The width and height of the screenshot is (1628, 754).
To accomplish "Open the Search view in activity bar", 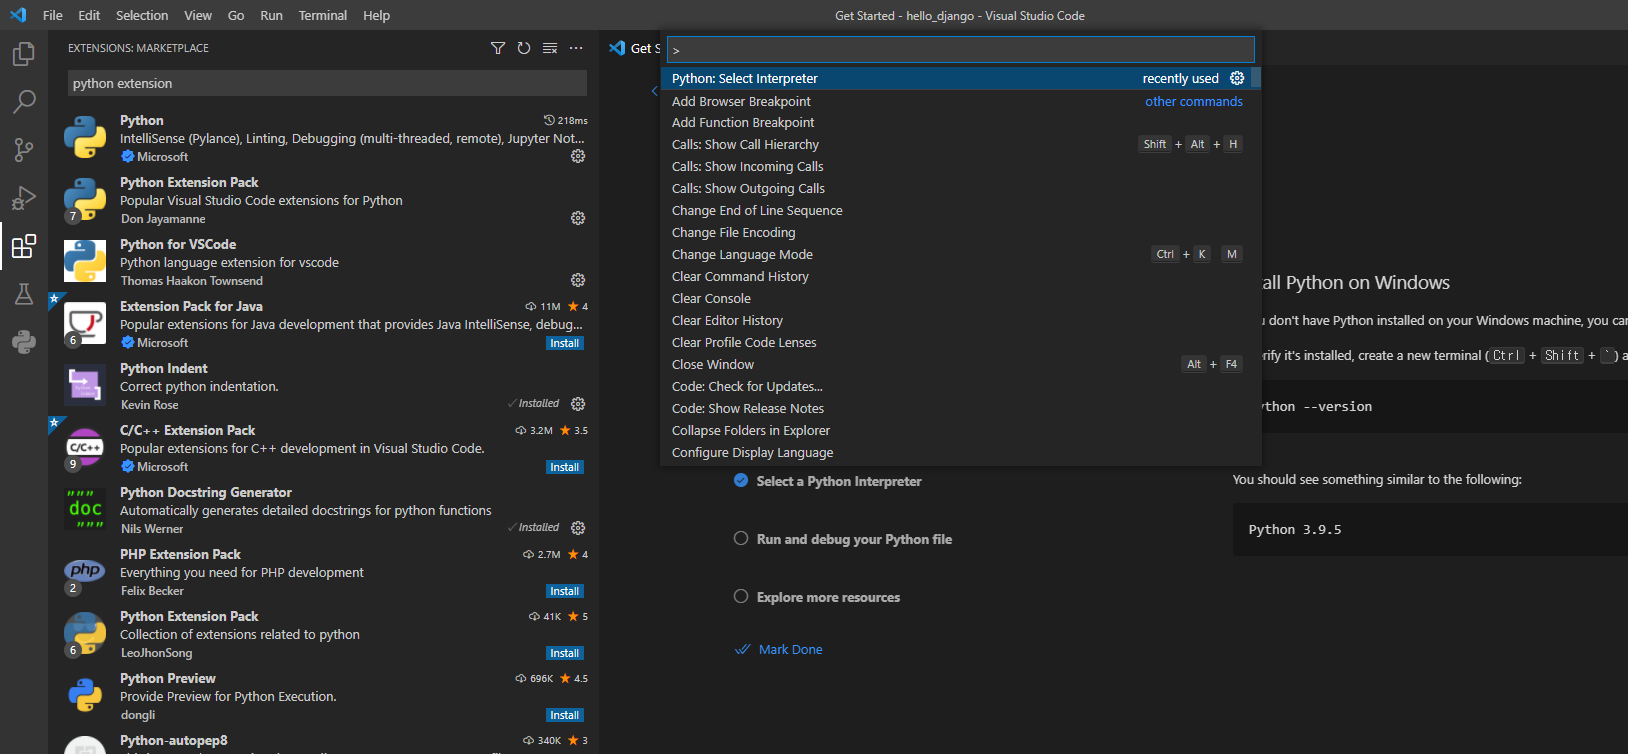I will tap(24, 101).
